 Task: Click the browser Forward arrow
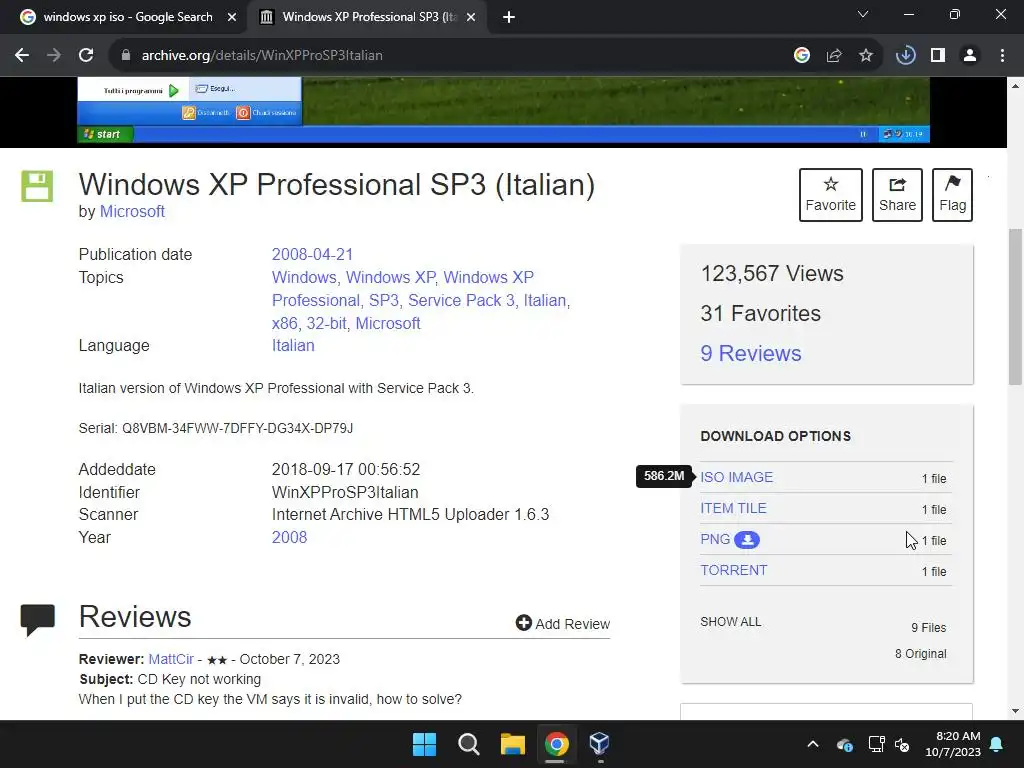coord(54,56)
